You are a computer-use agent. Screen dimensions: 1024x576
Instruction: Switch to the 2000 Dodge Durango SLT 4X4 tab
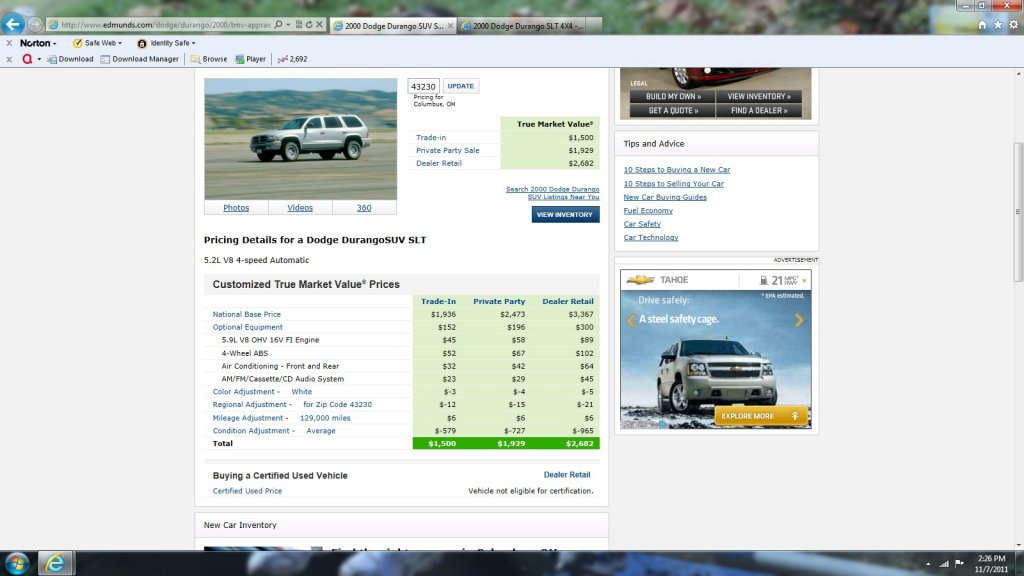(x=521, y=25)
